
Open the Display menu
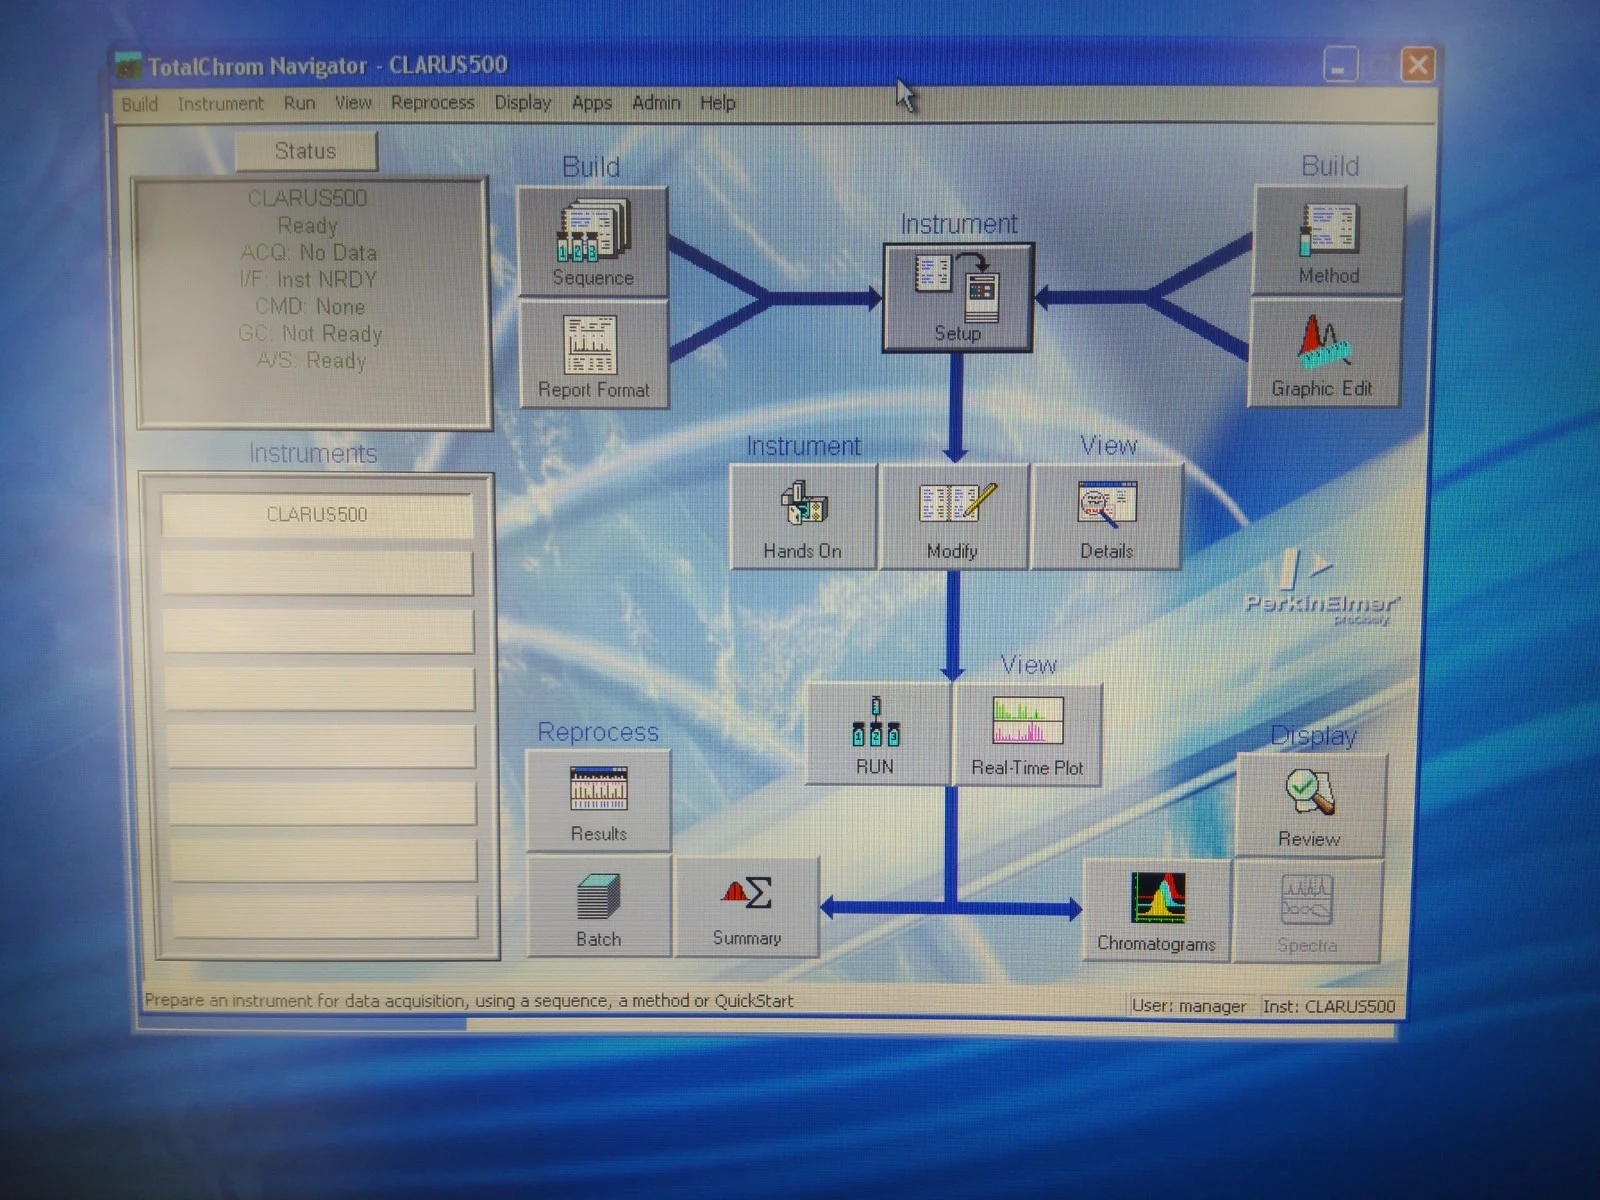(523, 102)
